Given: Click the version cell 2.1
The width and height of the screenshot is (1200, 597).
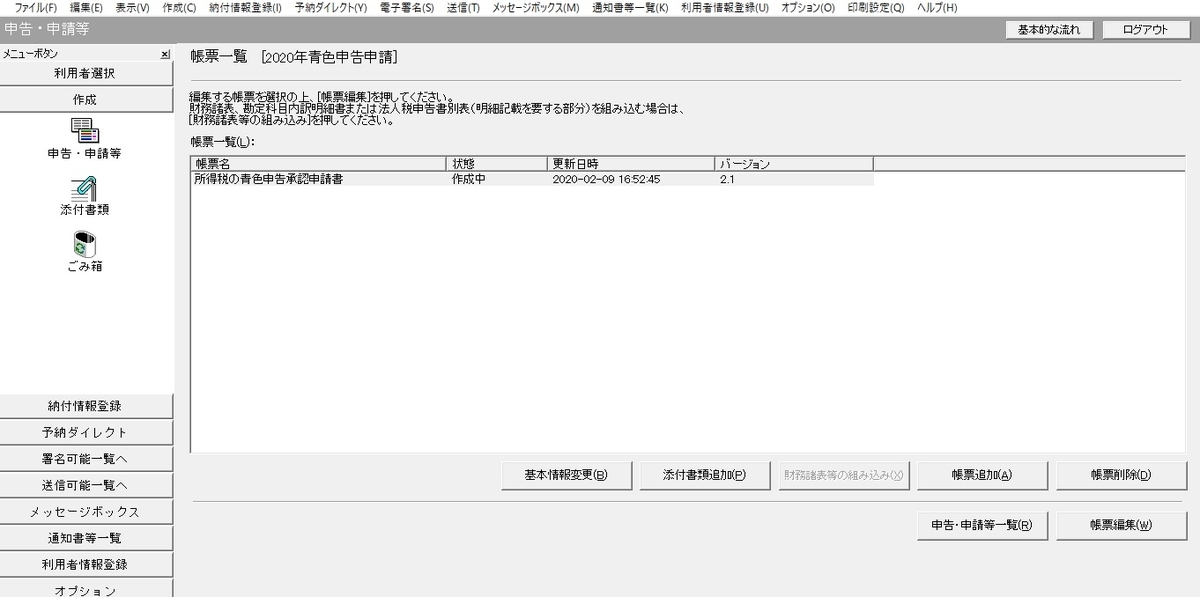Looking at the screenshot, I should tap(727, 180).
